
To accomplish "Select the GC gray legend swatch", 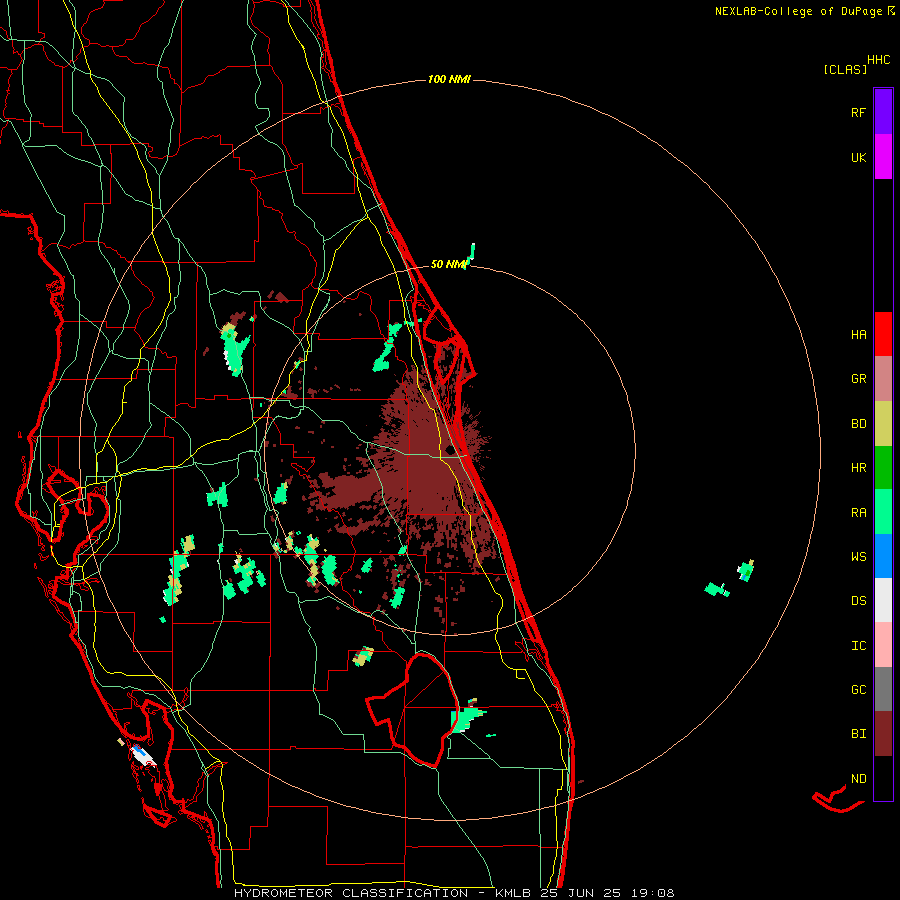I will 883,689.
